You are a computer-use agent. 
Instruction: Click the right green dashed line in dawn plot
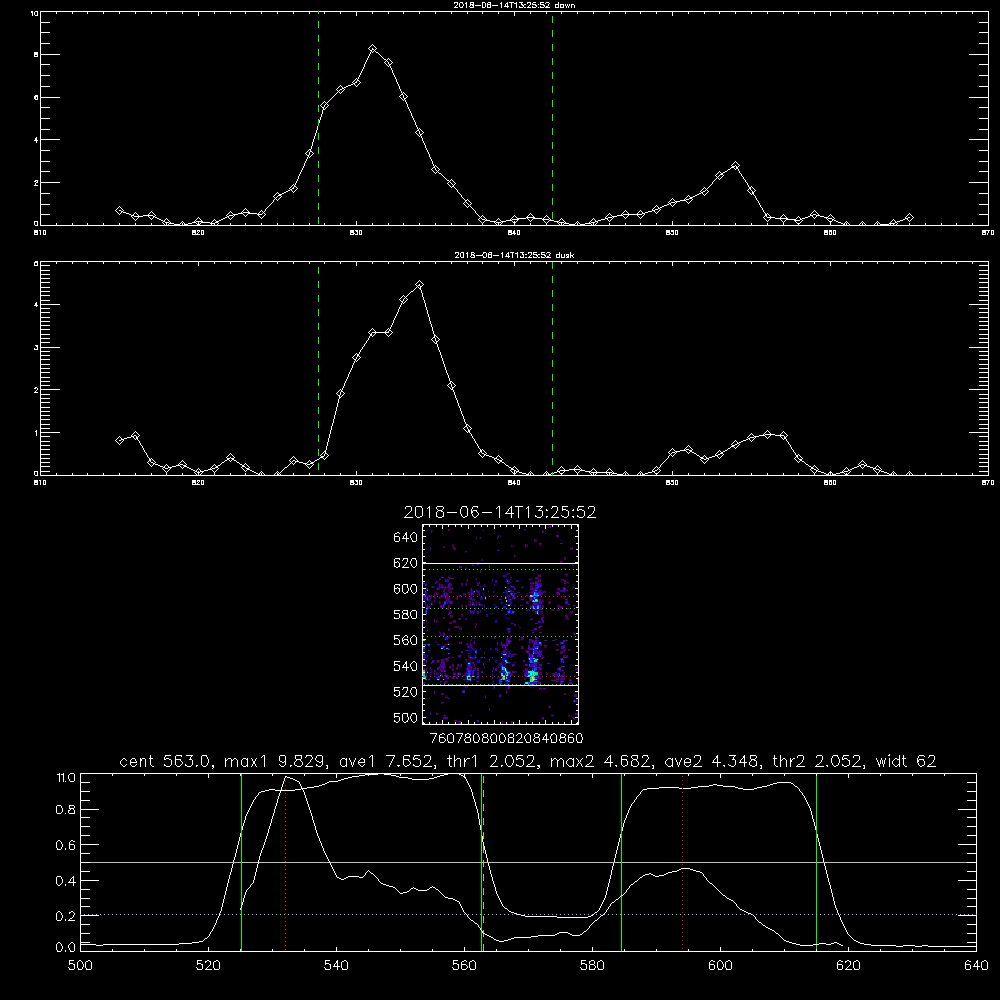552,119
